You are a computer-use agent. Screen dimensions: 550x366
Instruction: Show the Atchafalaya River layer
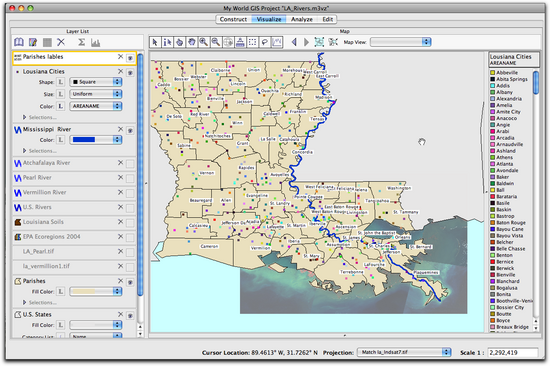[x=130, y=164]
